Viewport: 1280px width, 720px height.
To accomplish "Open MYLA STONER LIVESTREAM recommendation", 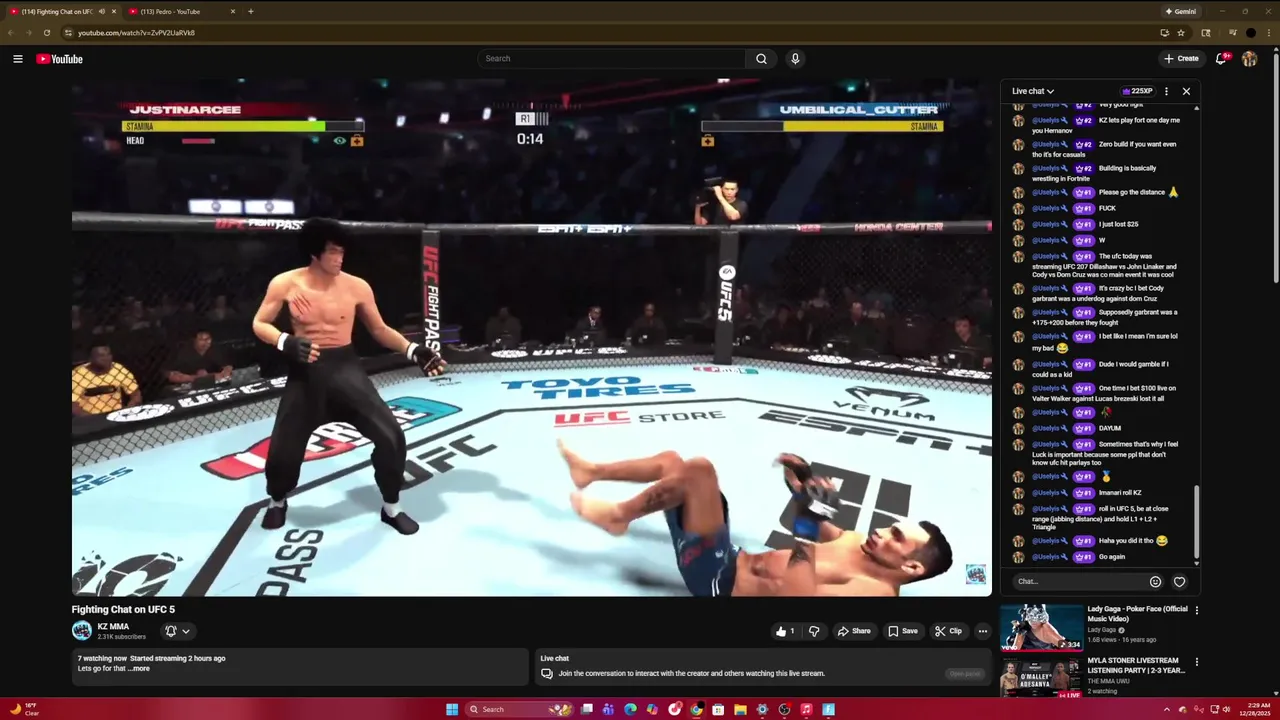I will [1135, 665].
